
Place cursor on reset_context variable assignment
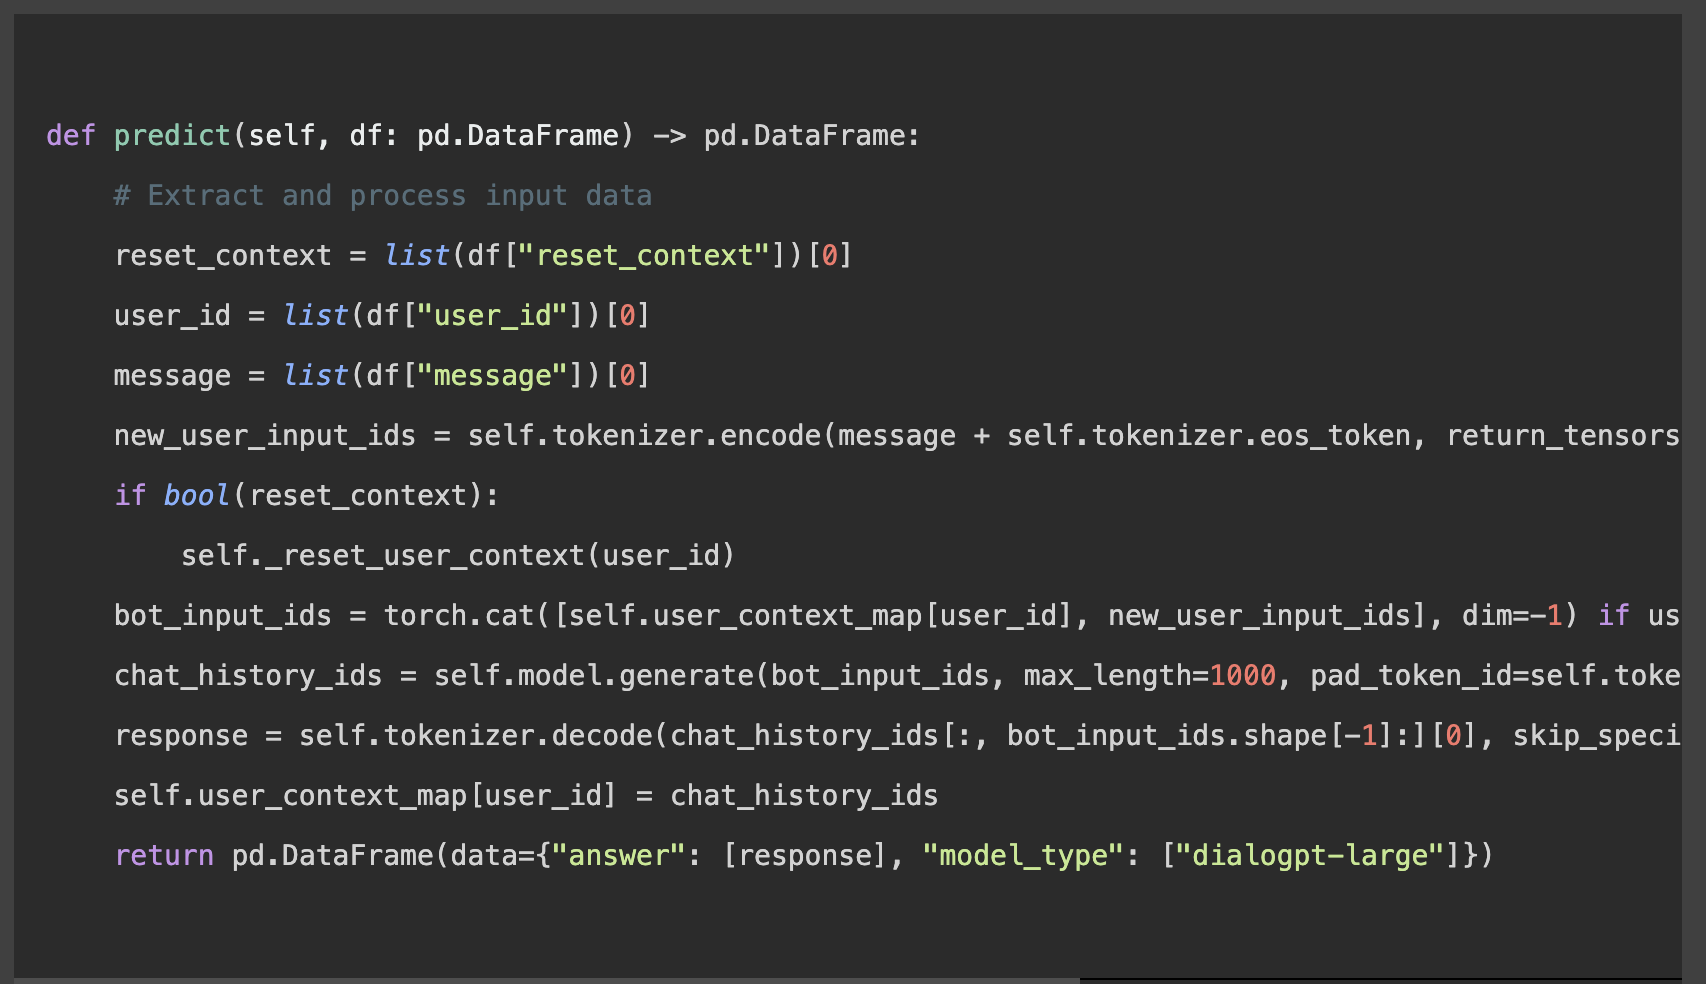pyautogui.click(x=222, y=256)
